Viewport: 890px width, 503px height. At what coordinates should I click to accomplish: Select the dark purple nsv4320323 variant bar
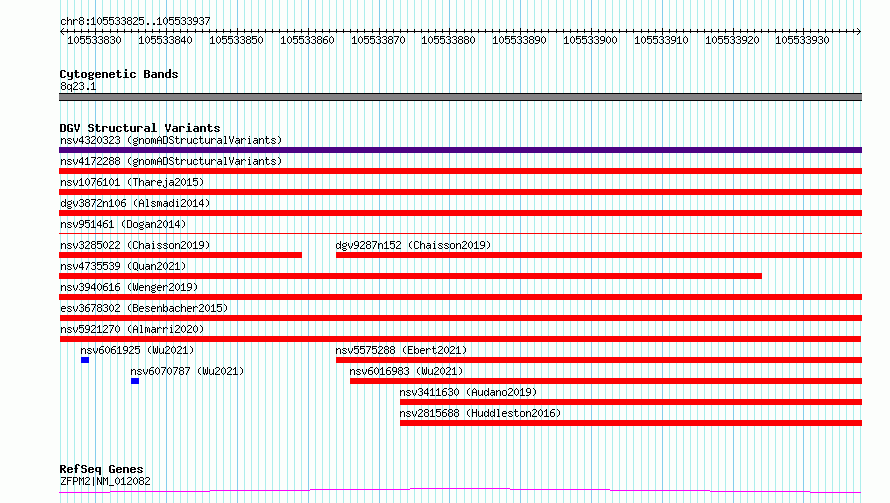[460, 150]
